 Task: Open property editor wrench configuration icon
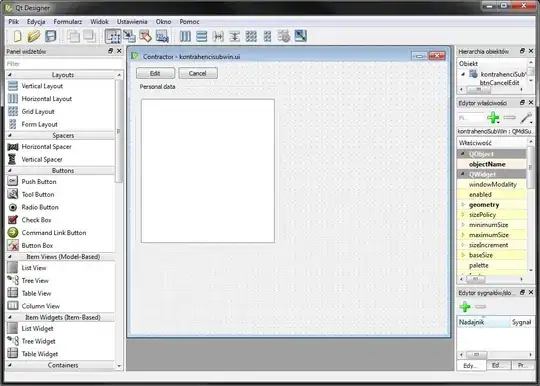coord(527,118)
